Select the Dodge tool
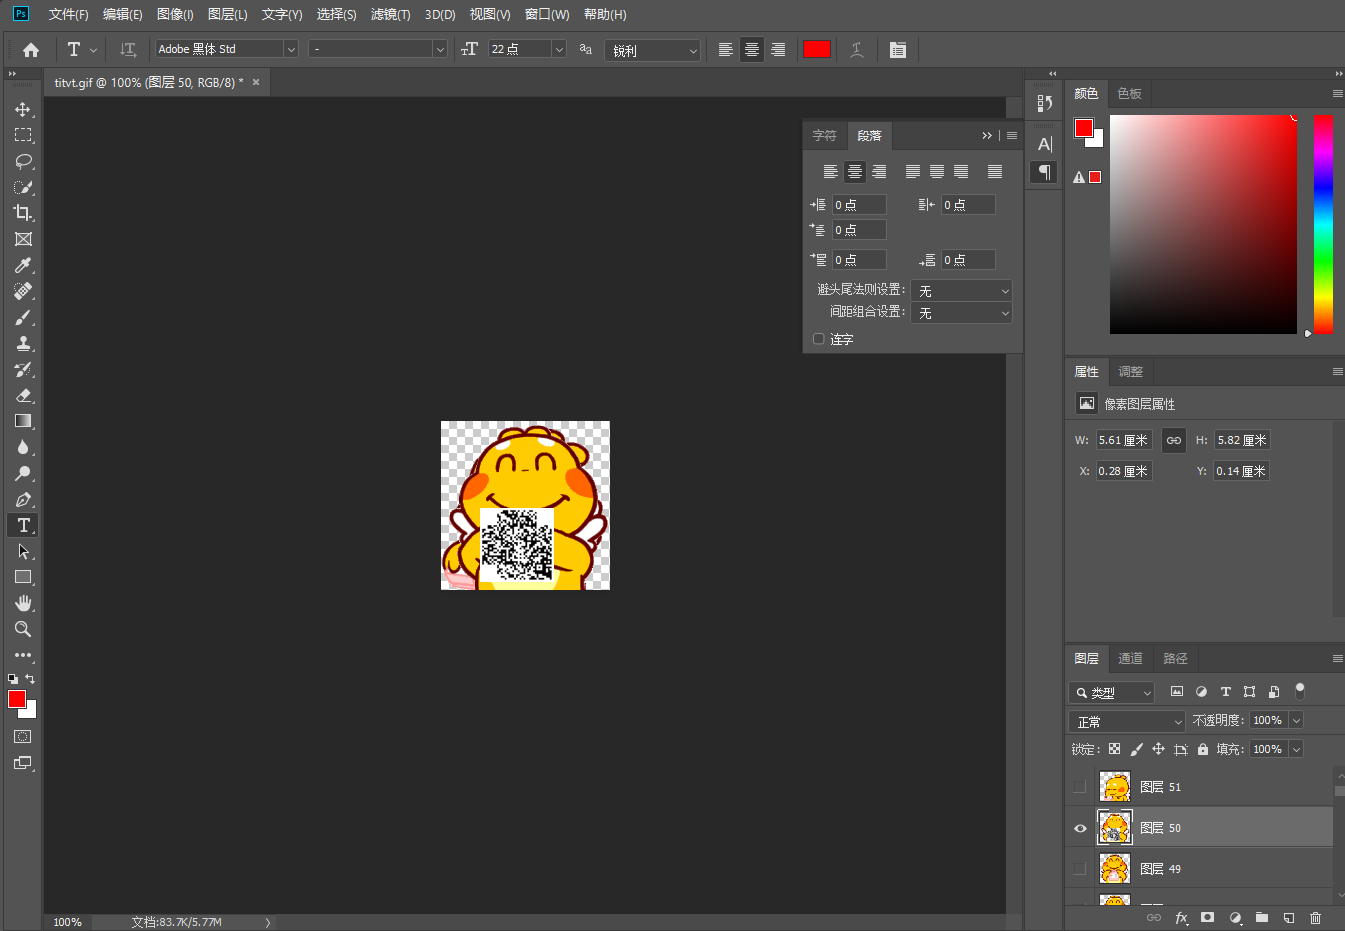The height and width of the screenshot is (931, 1345). (x=23, y=473)
